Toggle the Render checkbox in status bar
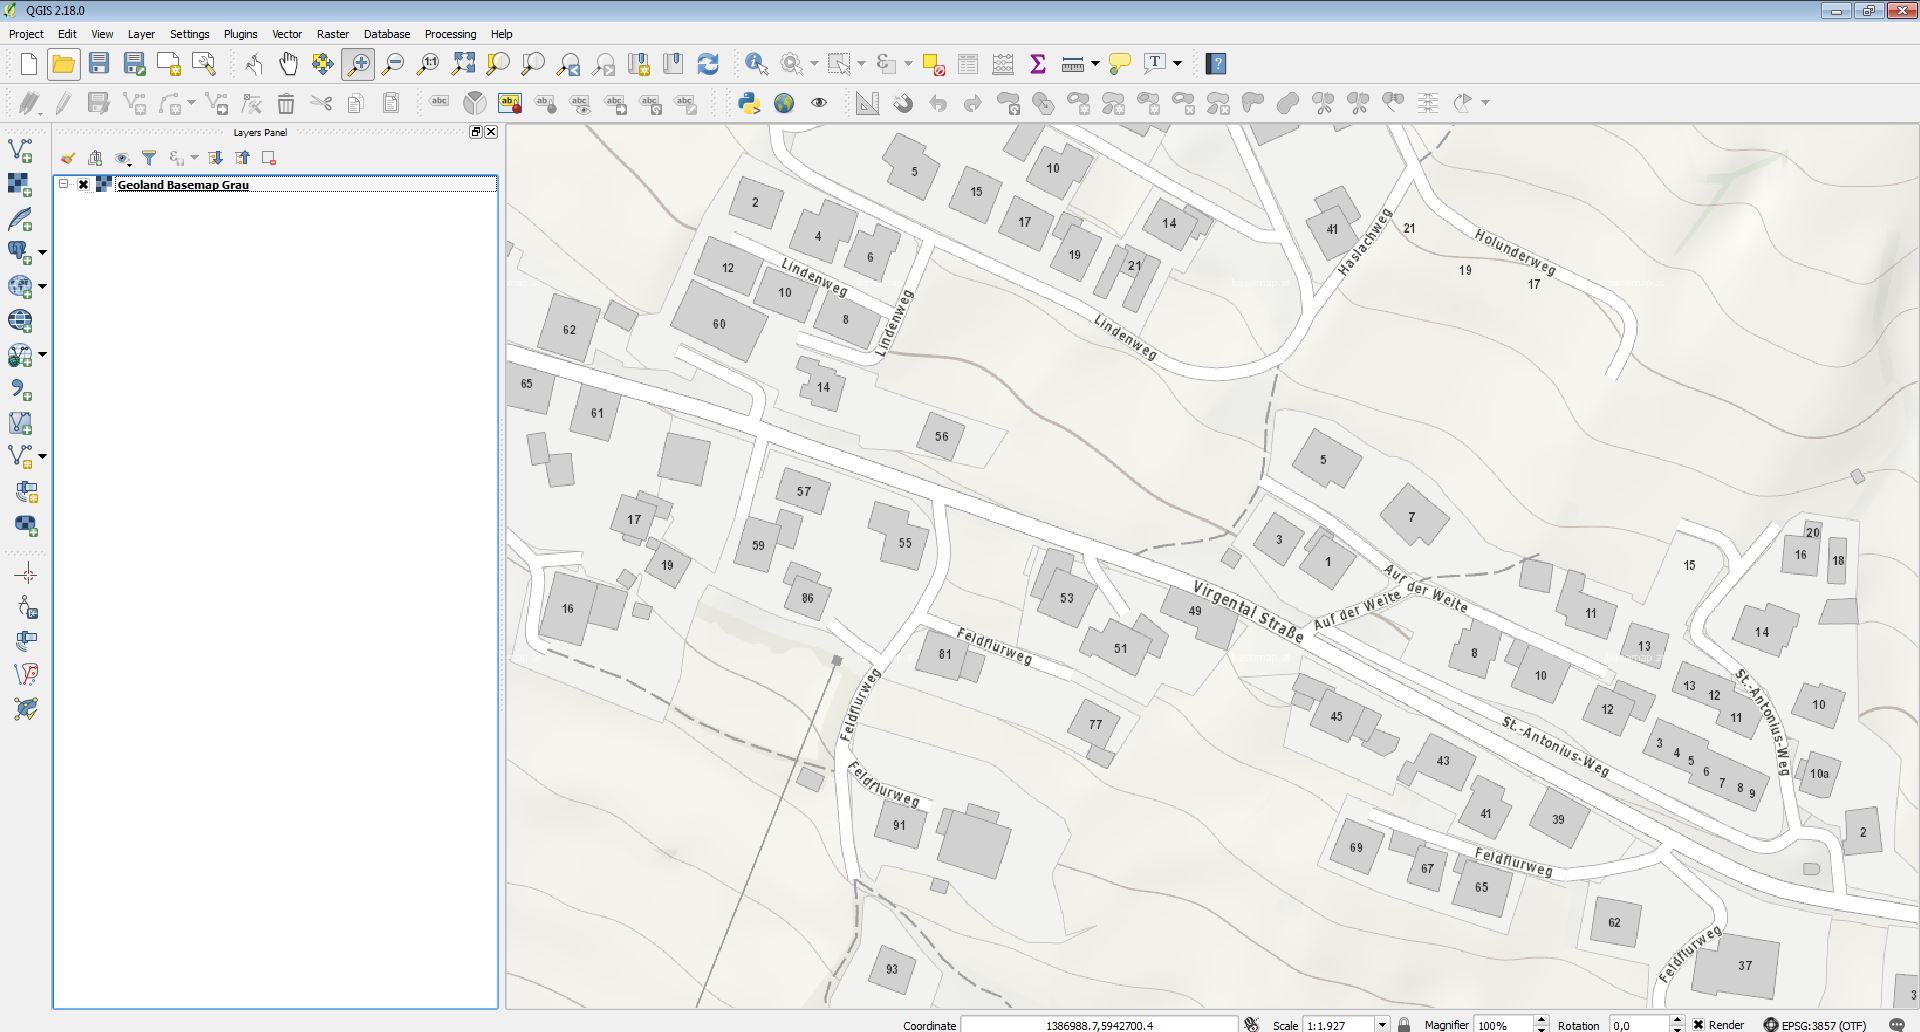This screenshot has height=1032, width=1920. (x=1698, y=1025)
